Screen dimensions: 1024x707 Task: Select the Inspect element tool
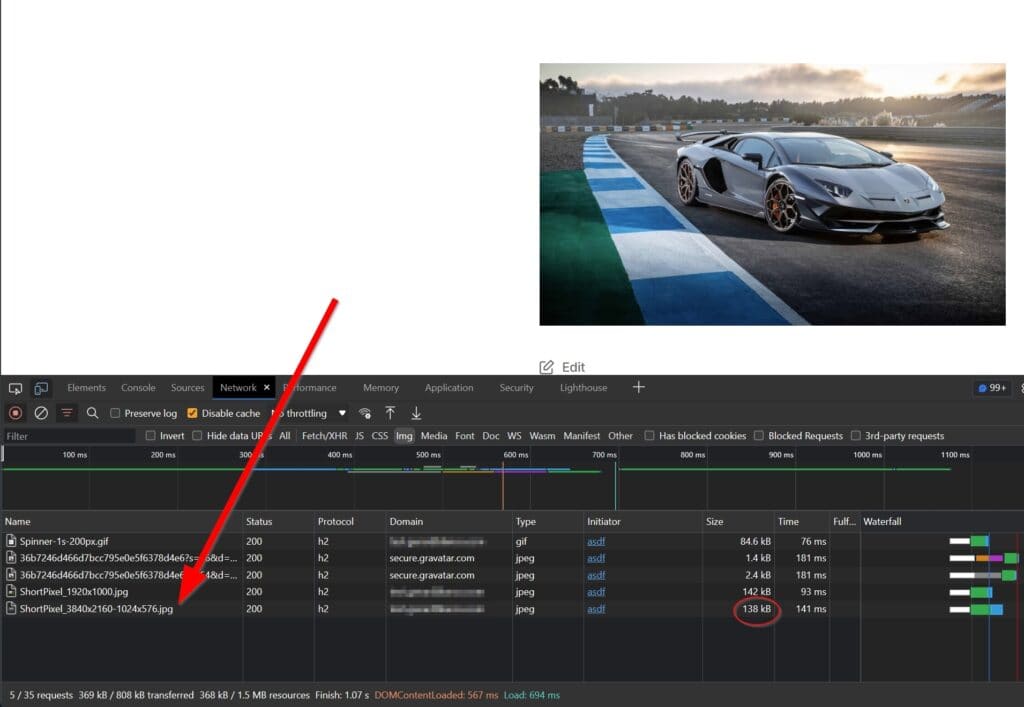pos(15,388)
